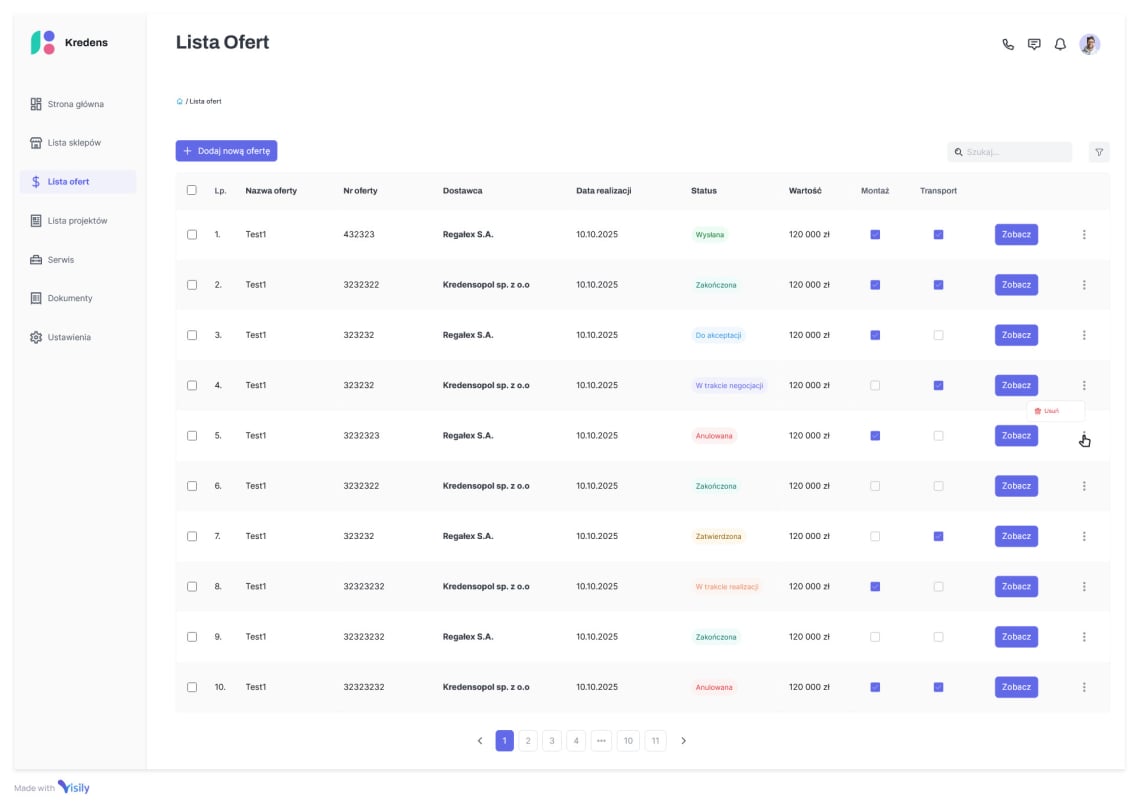Open the filter icon next to search
Viewport: 1139px width, 807px height.
(1099, 151)
